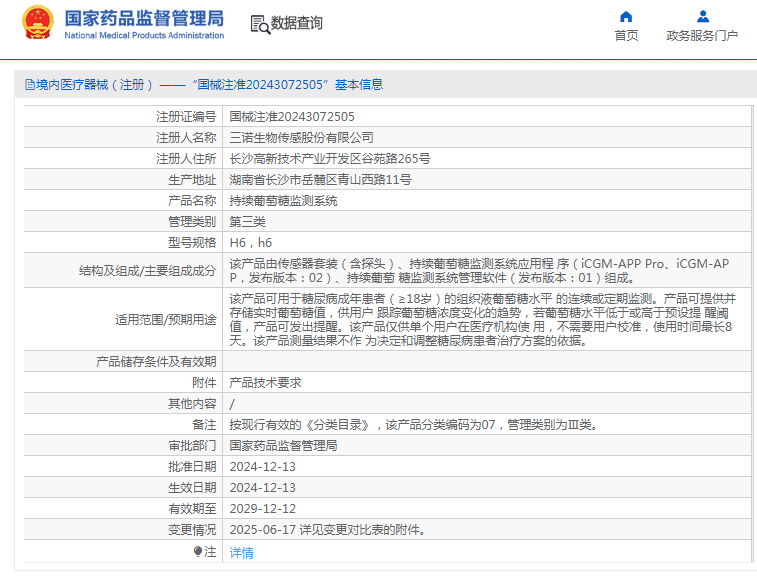This screenshot has width=757, height=576.
Task: Click the 政务服务门户 user icon
Action: pyautogui.click(x=702, y=17)
